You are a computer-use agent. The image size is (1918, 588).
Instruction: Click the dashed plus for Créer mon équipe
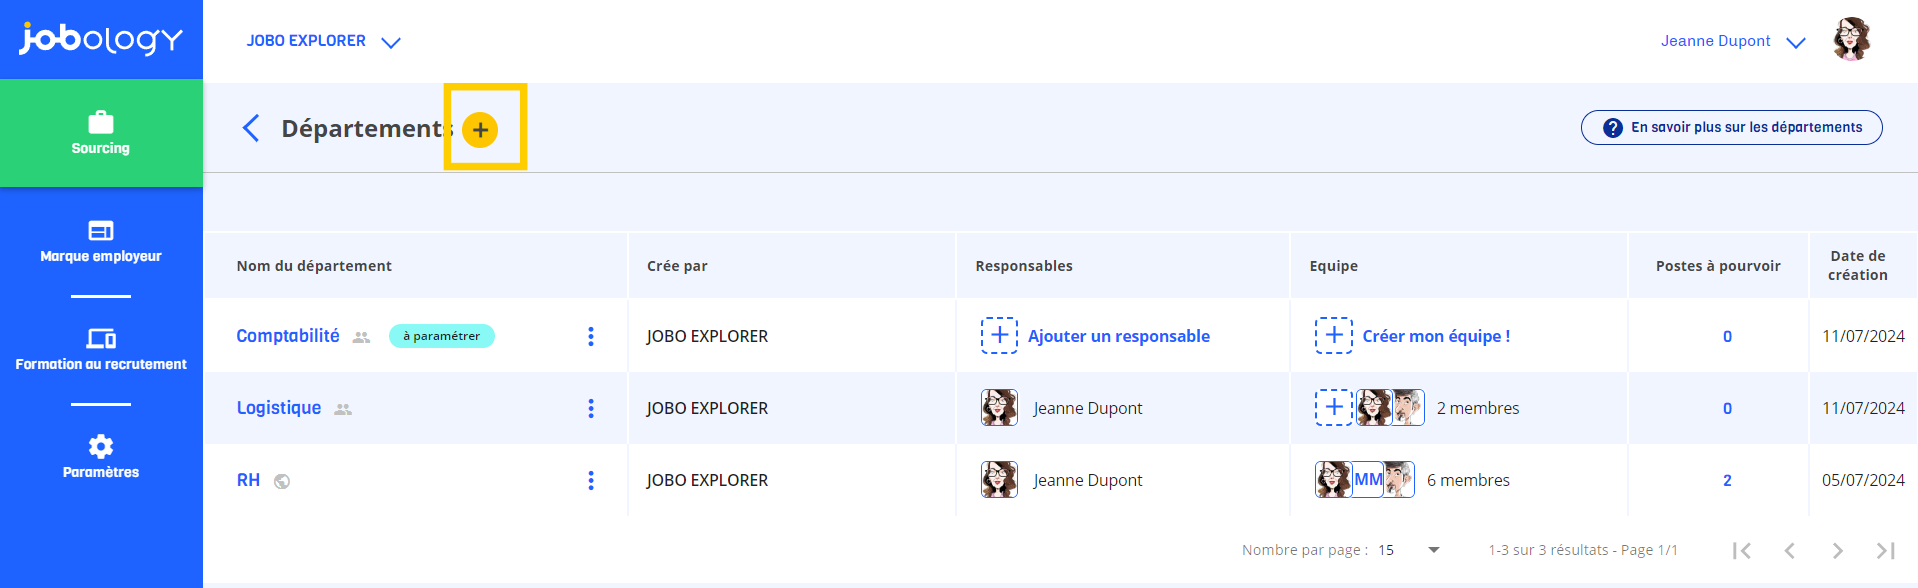tap(1333, 336)
